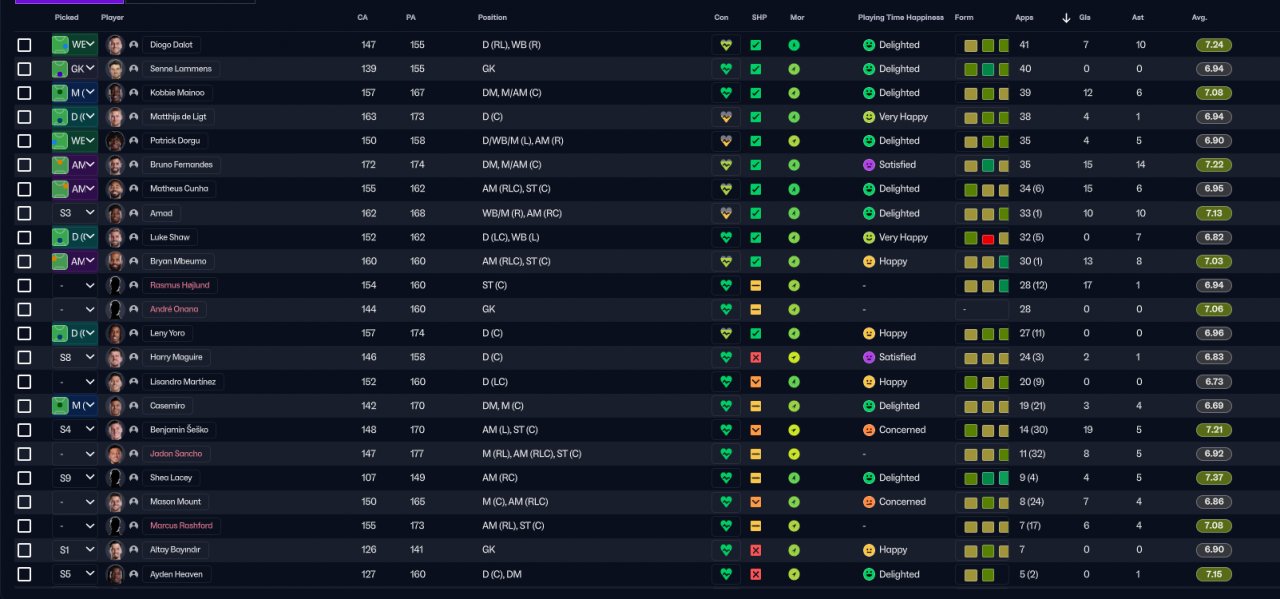
Task: Click Luke Shaw's red form square
Action: tap(988, 238)
